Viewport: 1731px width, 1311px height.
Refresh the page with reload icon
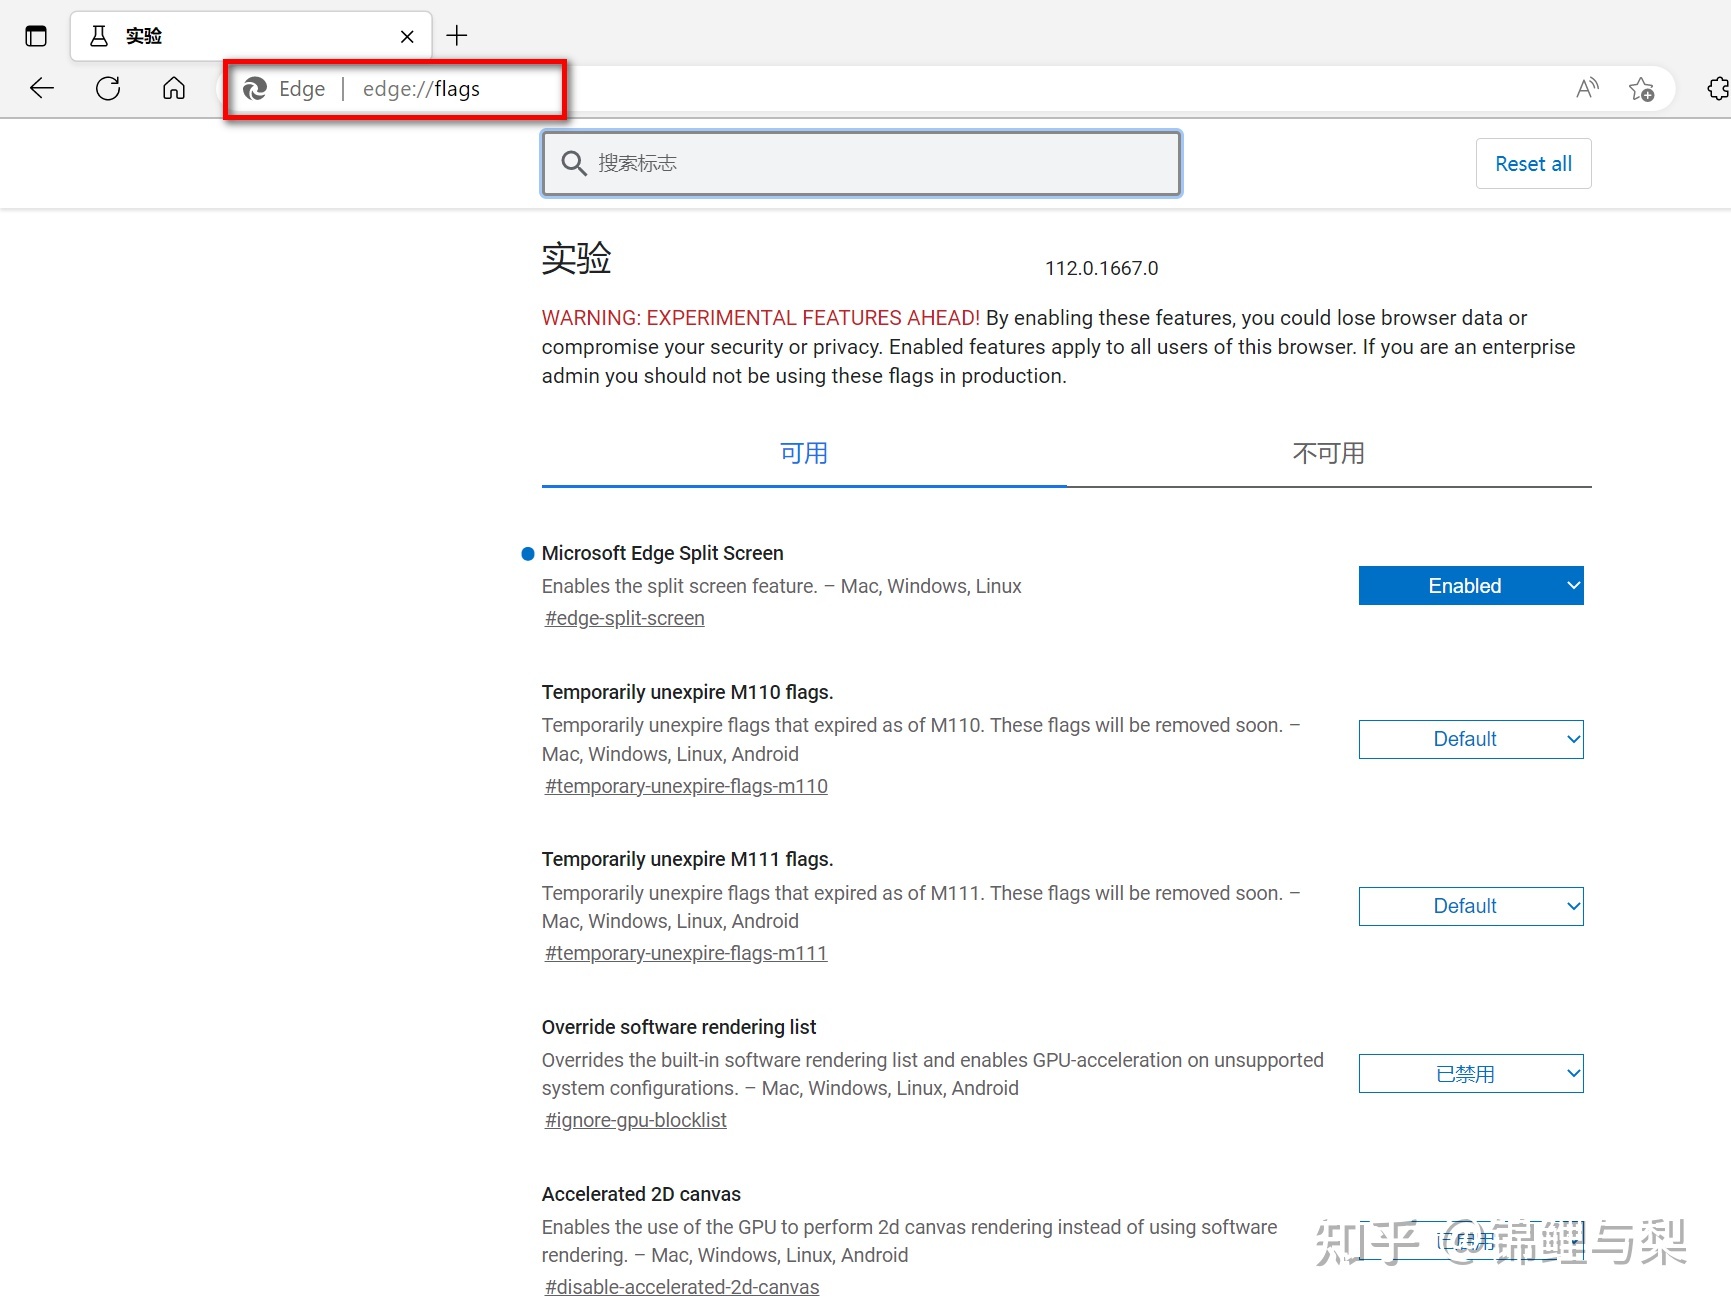pyautogui.click(x=108, y=88)
